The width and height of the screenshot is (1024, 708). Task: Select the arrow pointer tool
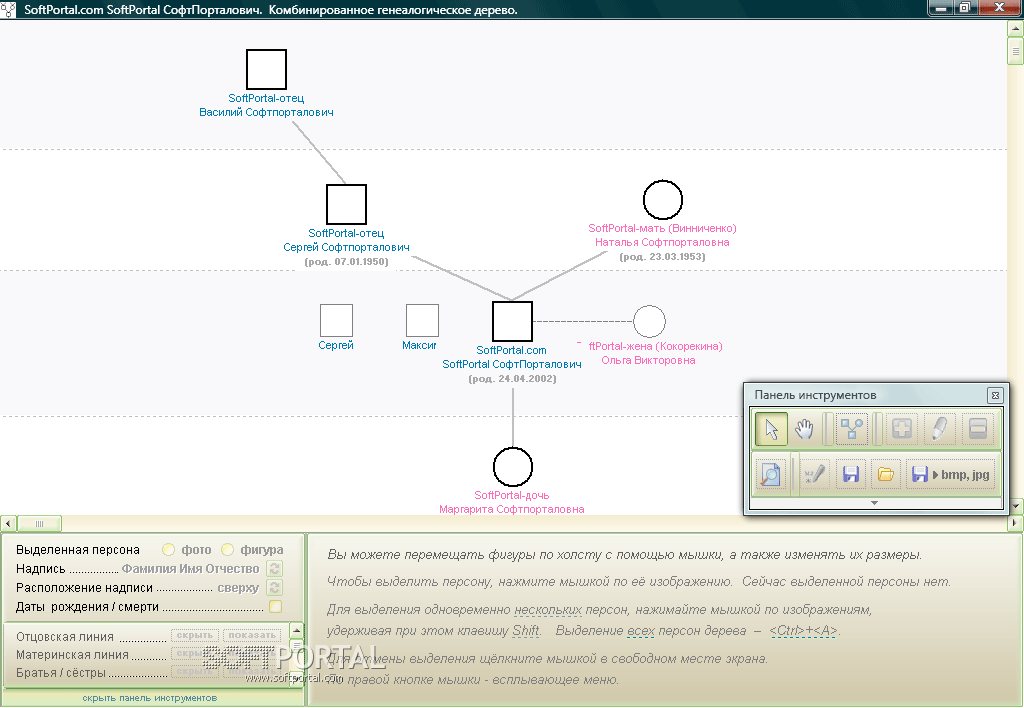771,429
